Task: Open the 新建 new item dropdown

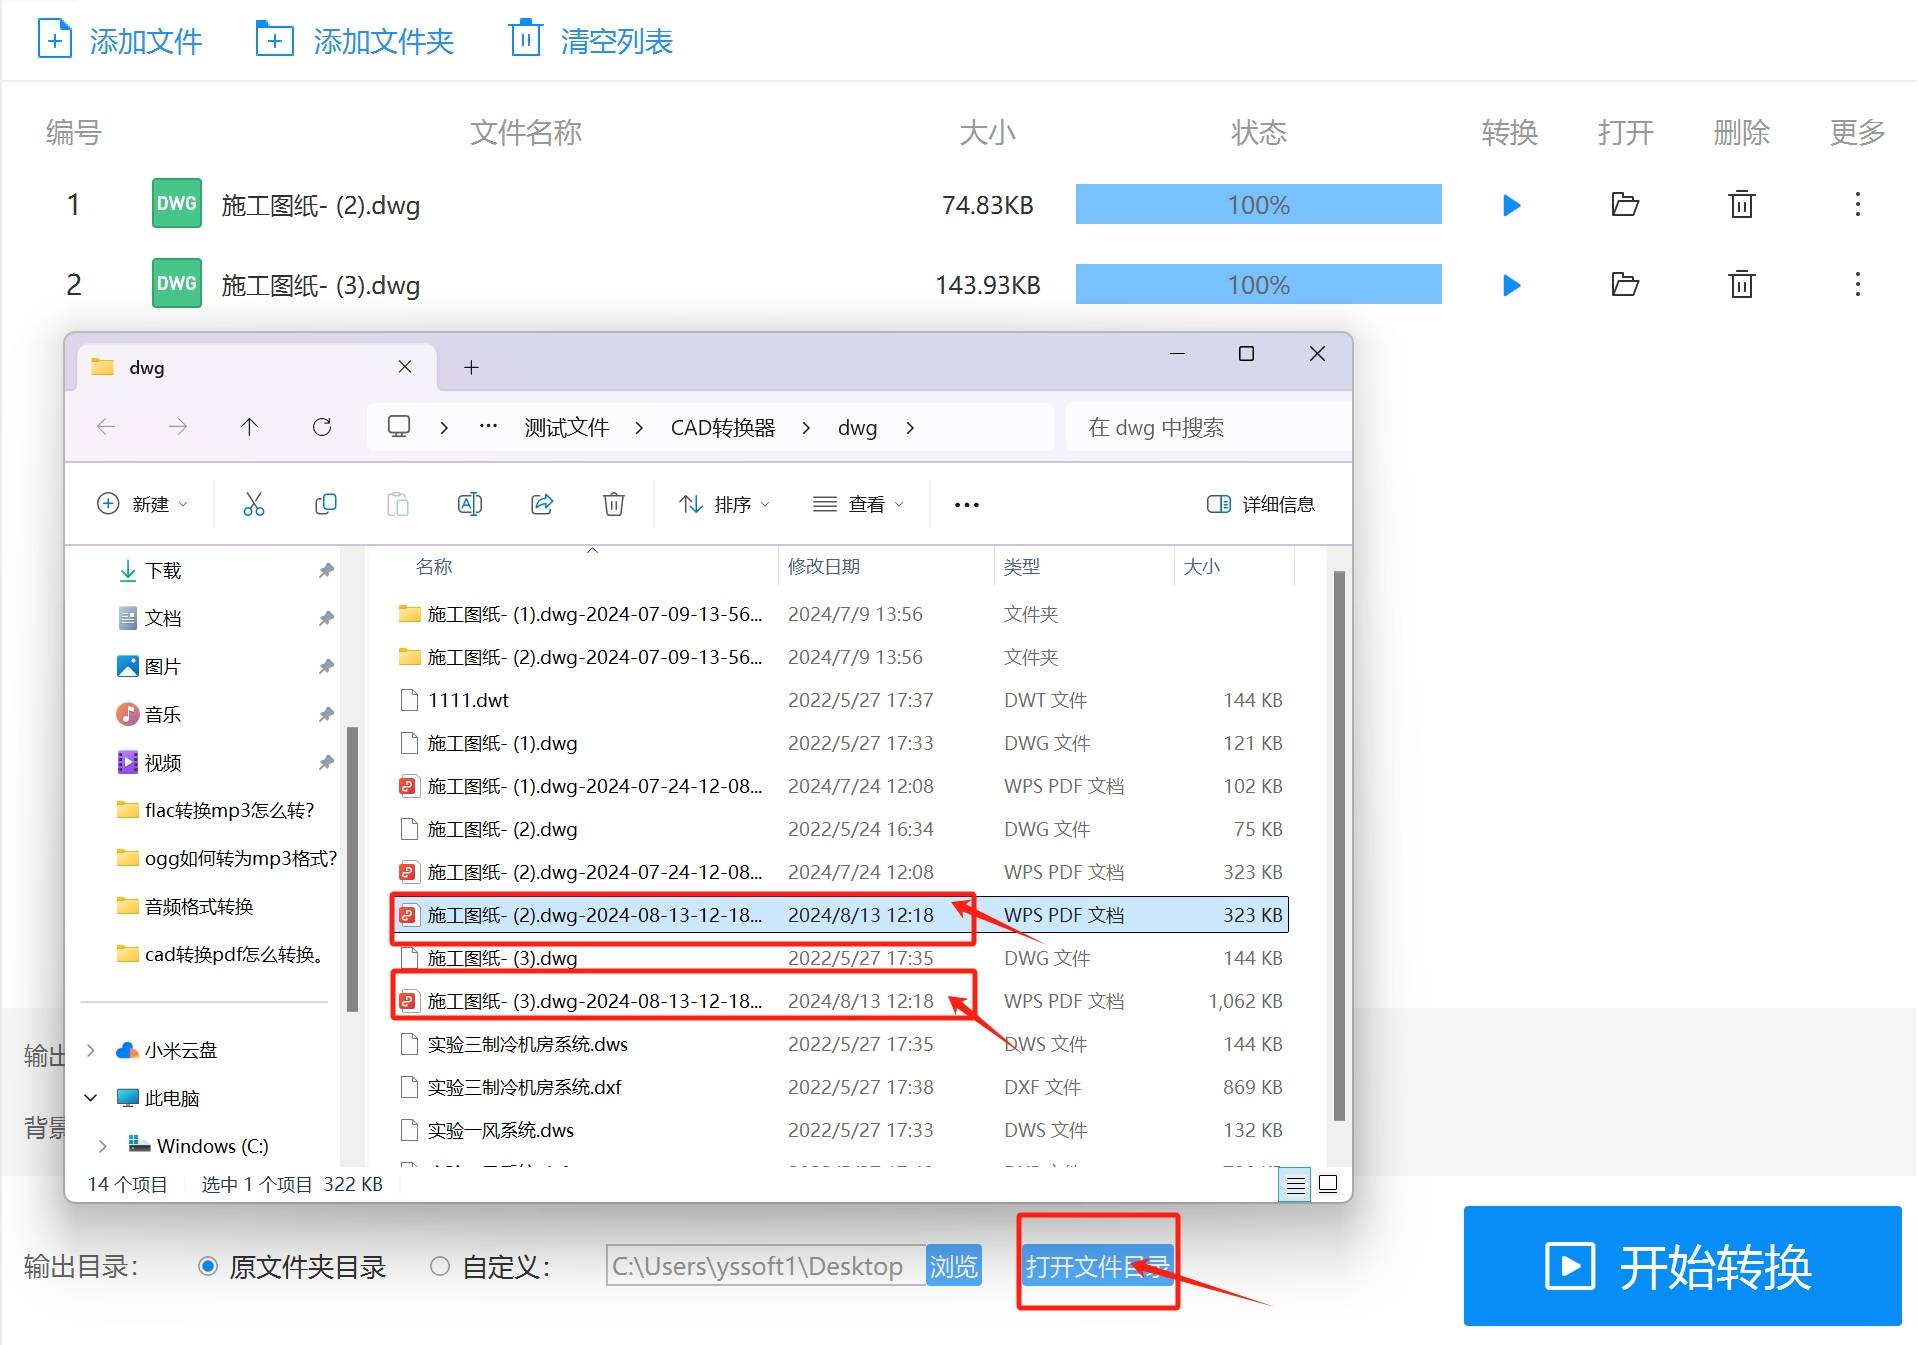Action: tap(142, 504)
